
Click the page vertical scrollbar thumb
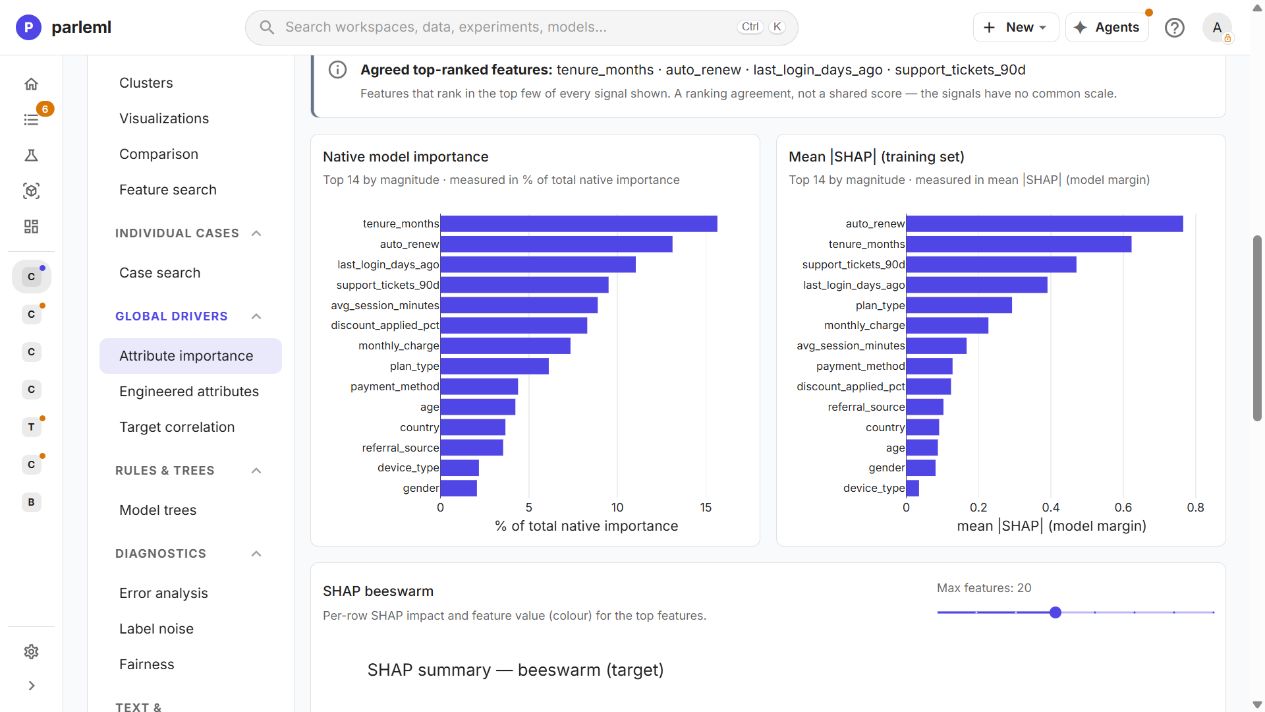point(1258,328)
